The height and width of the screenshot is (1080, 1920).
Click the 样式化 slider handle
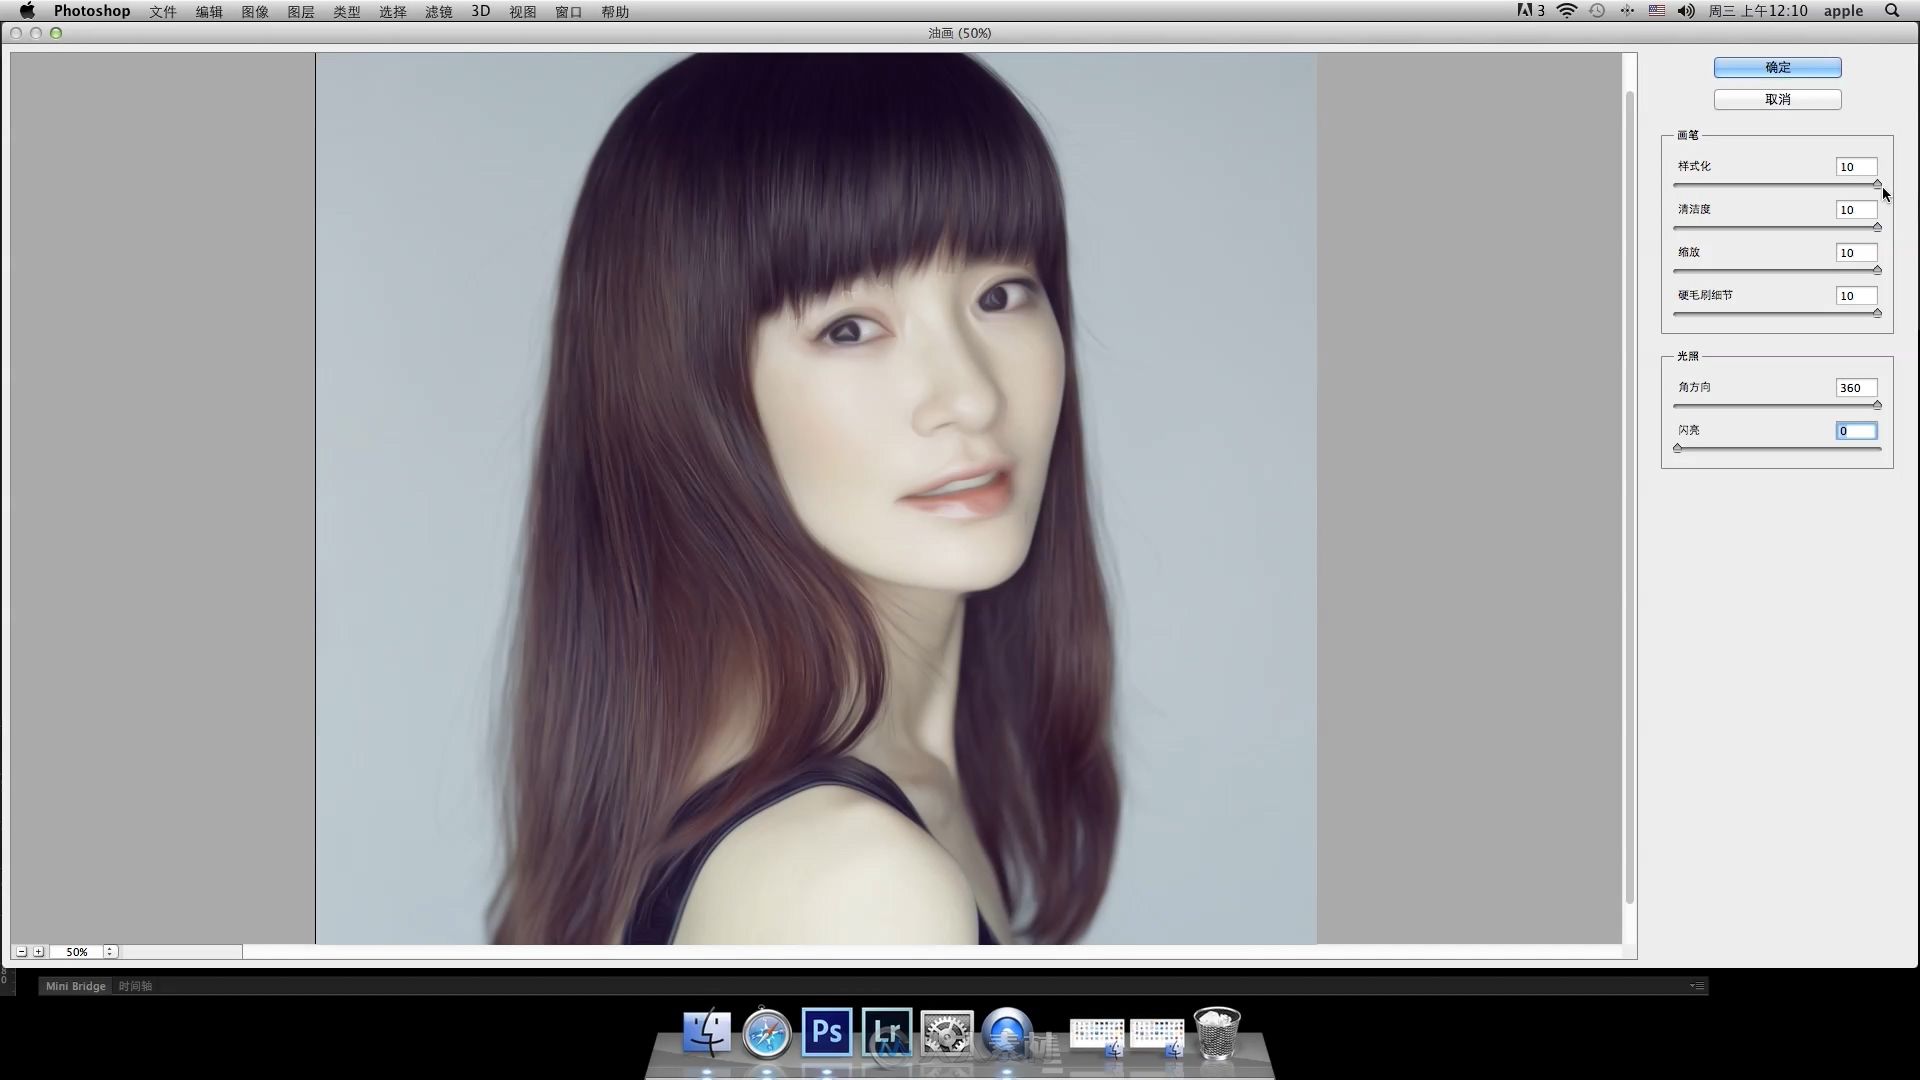click(1877, 184)
